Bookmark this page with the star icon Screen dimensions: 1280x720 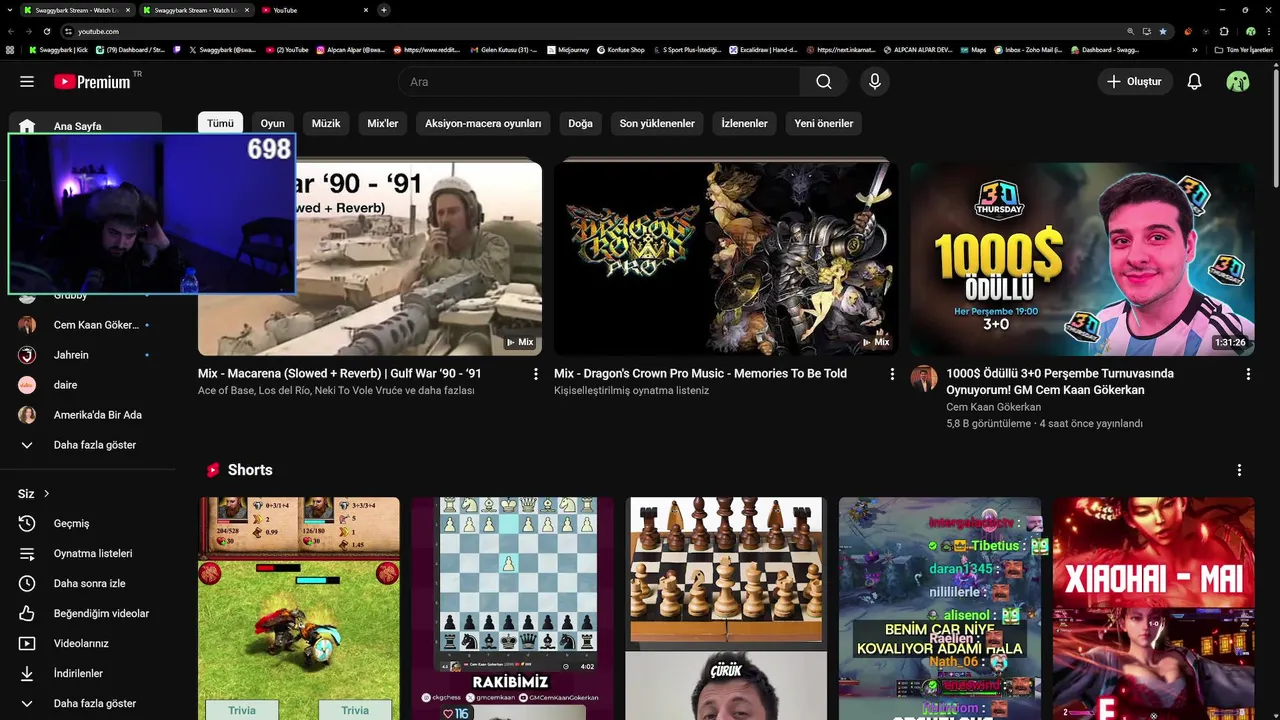click(x=1162, y=31)
